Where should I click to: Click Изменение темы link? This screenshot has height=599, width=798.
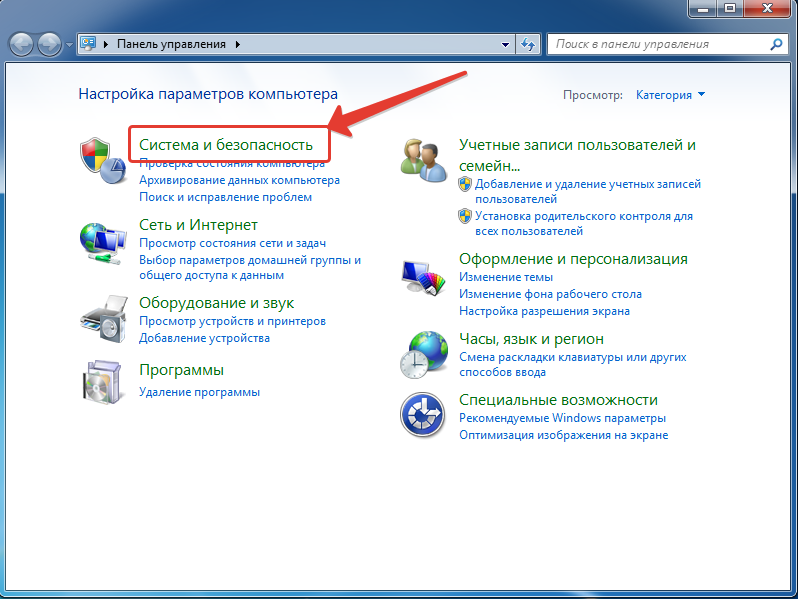click(x=506, y=277)
